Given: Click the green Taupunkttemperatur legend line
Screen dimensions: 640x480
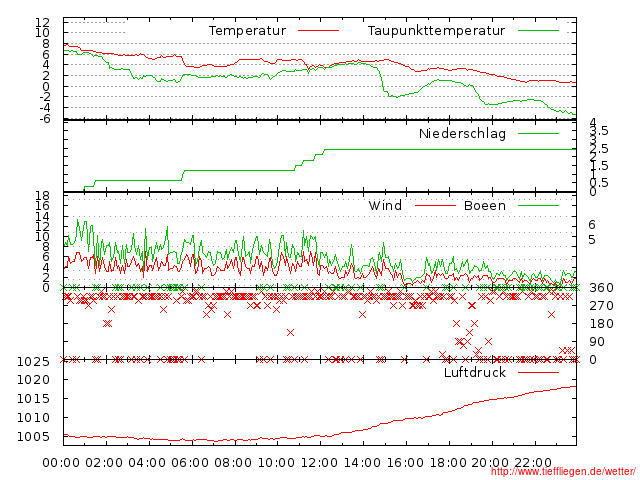Looking at the screenshot, I should pos(538,31).
